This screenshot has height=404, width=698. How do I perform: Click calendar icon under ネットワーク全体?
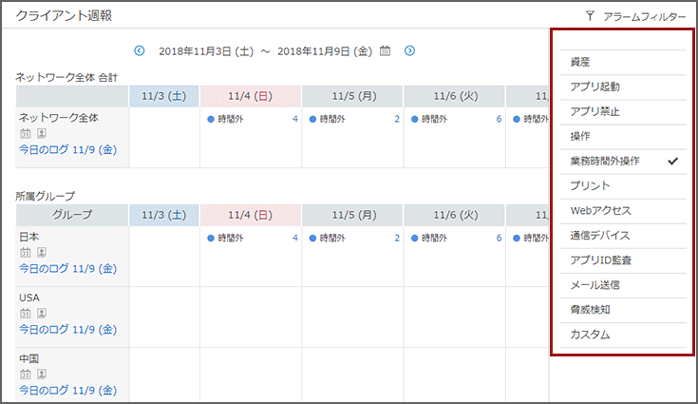coord(25,133)
